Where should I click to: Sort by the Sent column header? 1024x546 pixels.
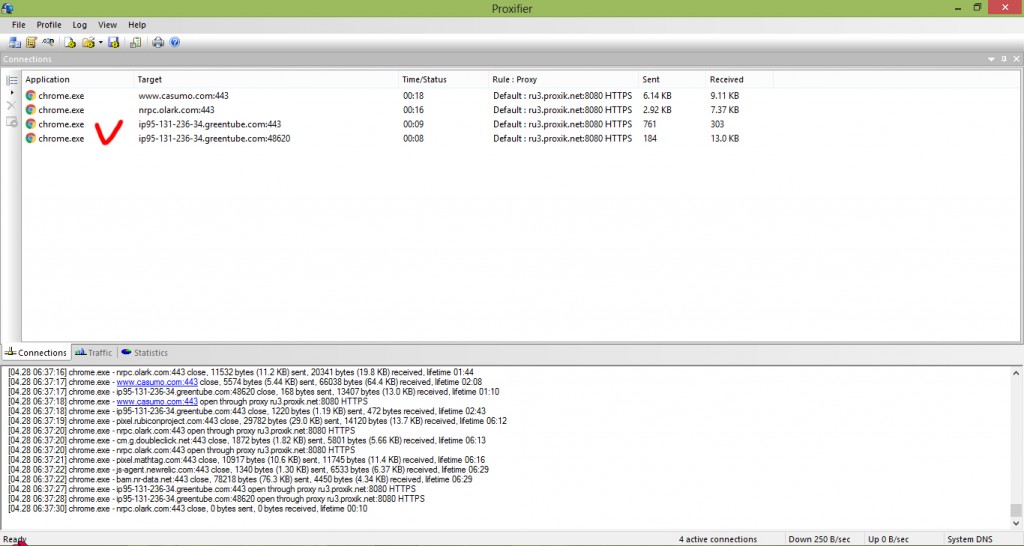point(672,80)
